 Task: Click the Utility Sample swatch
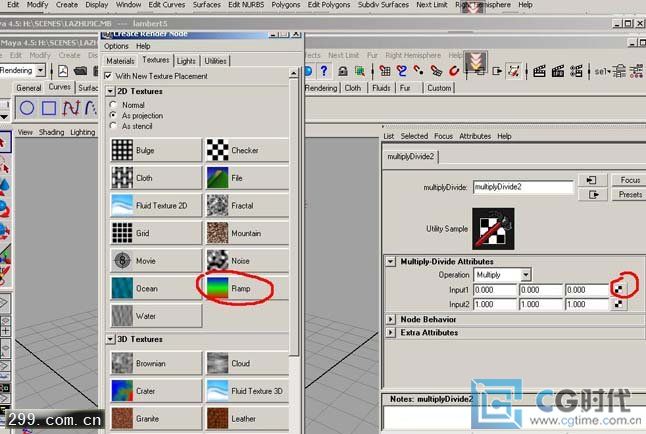[493, 229]
